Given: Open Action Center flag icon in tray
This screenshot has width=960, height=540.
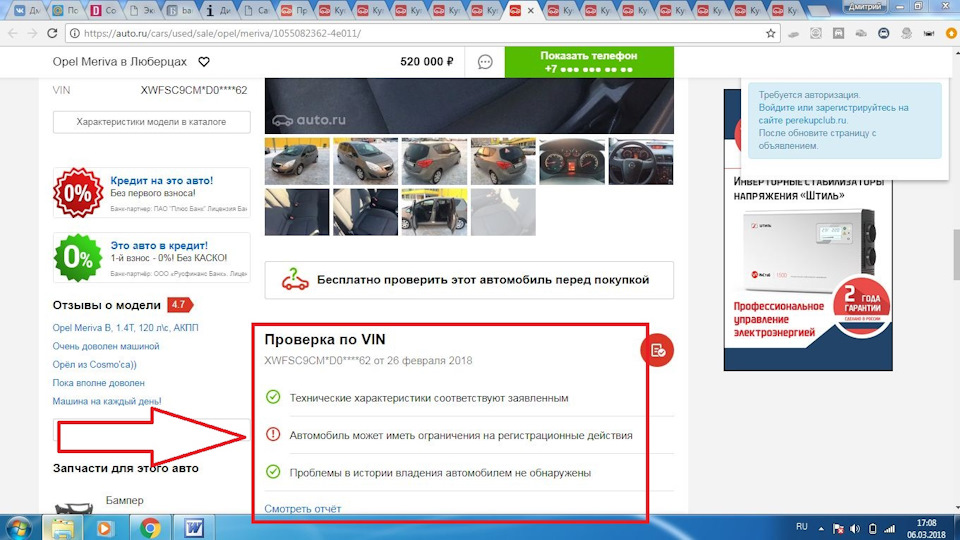Looking at the screenshot, I should coord(838,528).
